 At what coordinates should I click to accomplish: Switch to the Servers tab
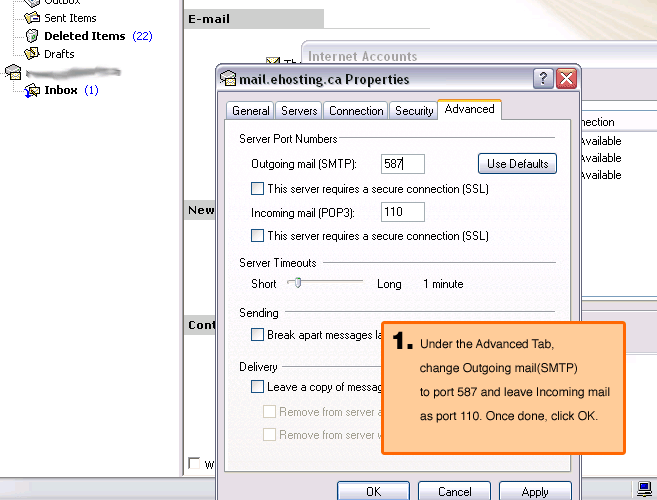[299, 111]
